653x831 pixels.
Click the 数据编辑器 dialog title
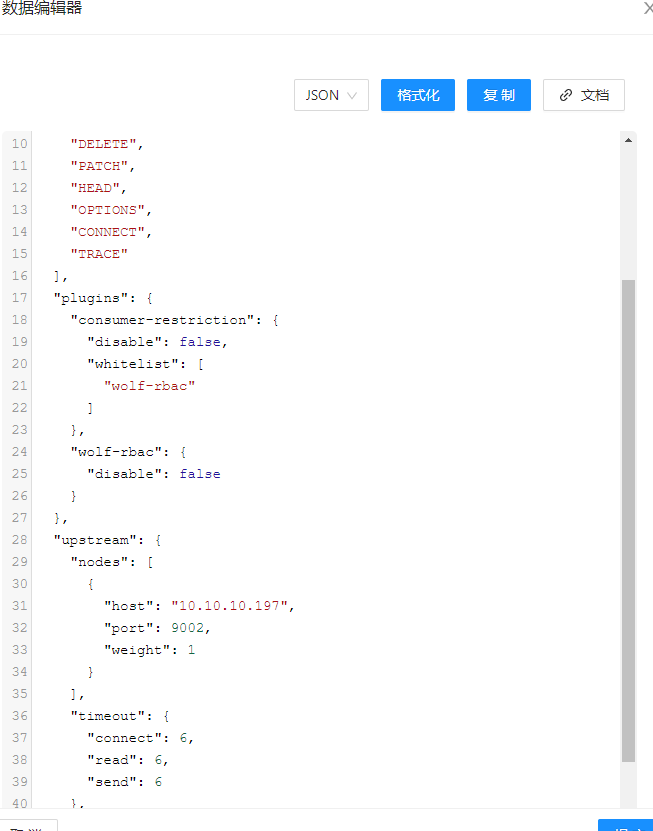point(41,8)
